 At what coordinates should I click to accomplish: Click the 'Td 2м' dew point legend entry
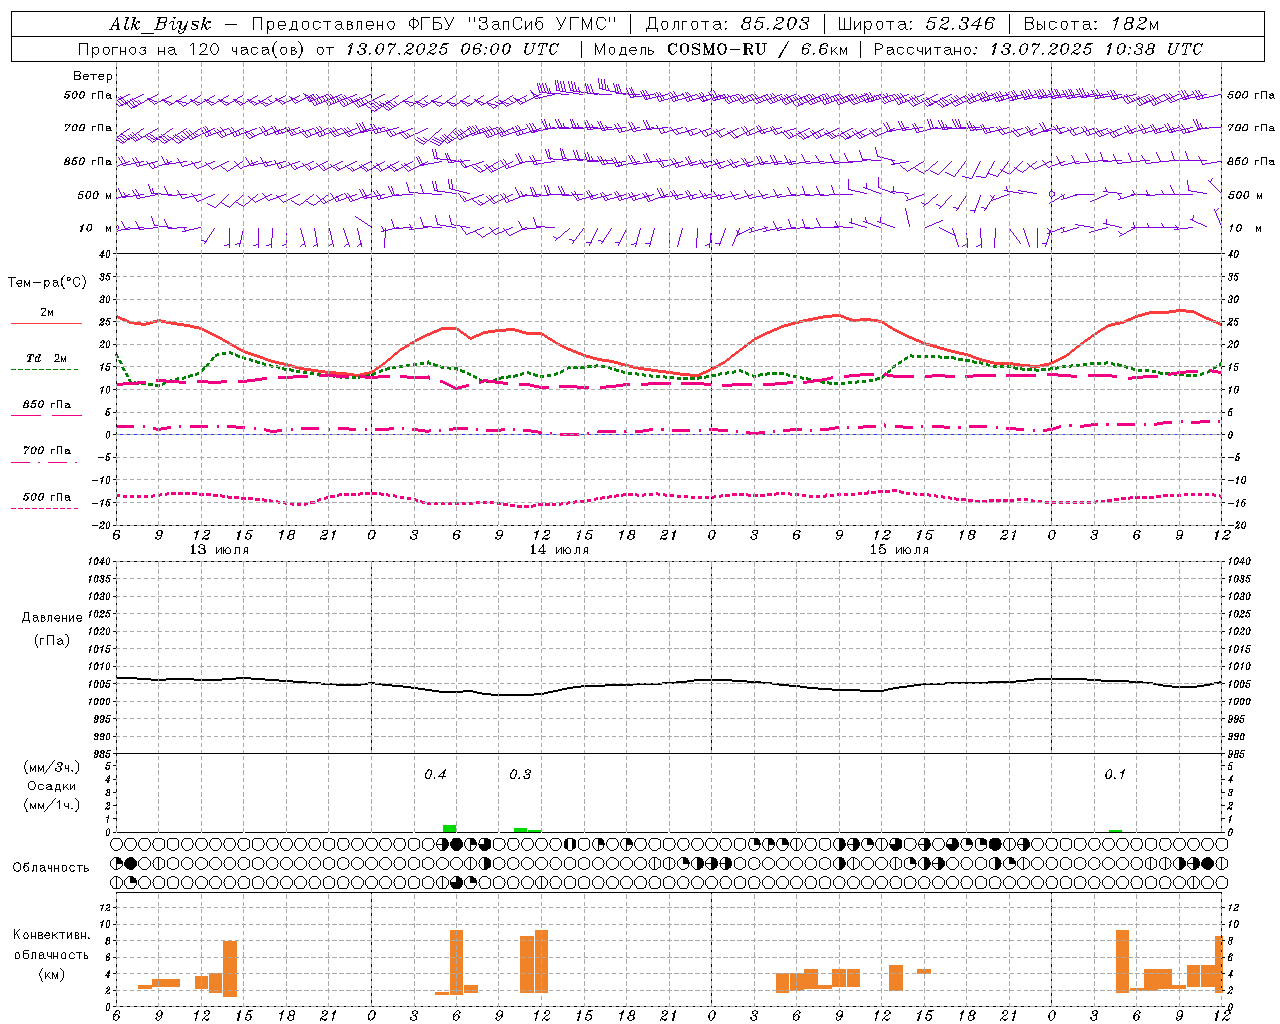coord(47,358)
